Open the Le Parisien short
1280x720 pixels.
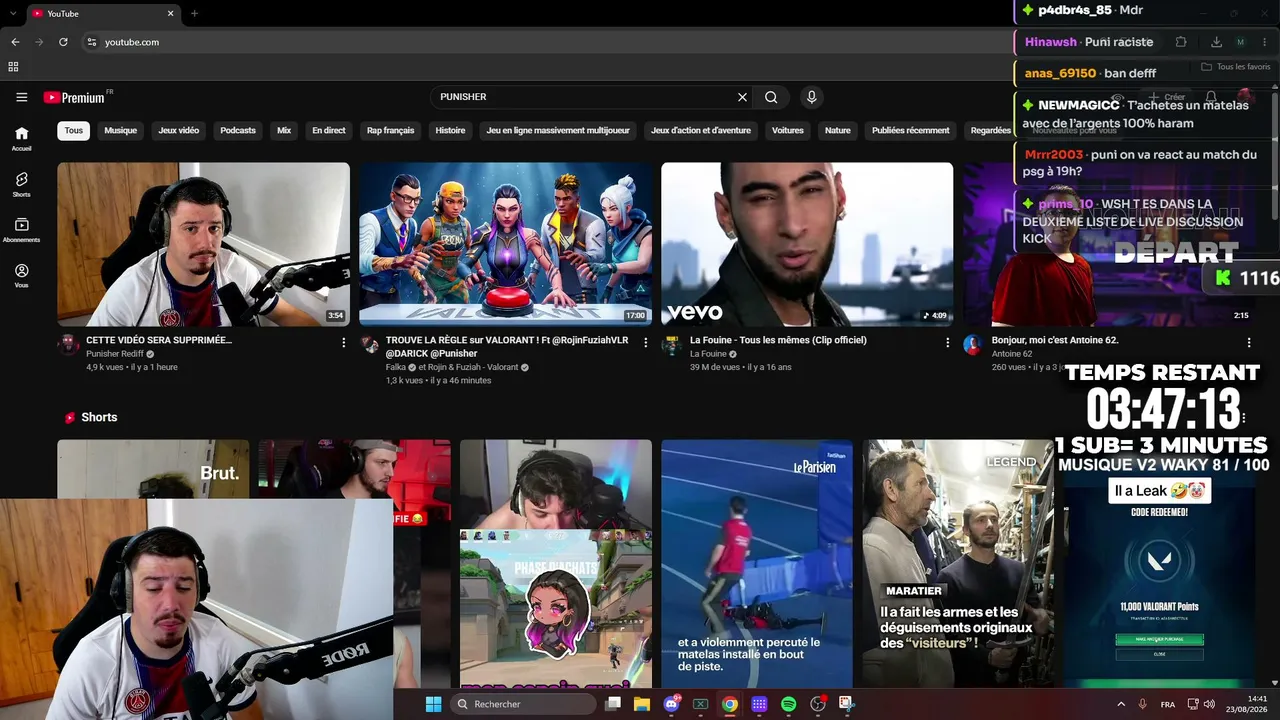click(x=757, y=564)
